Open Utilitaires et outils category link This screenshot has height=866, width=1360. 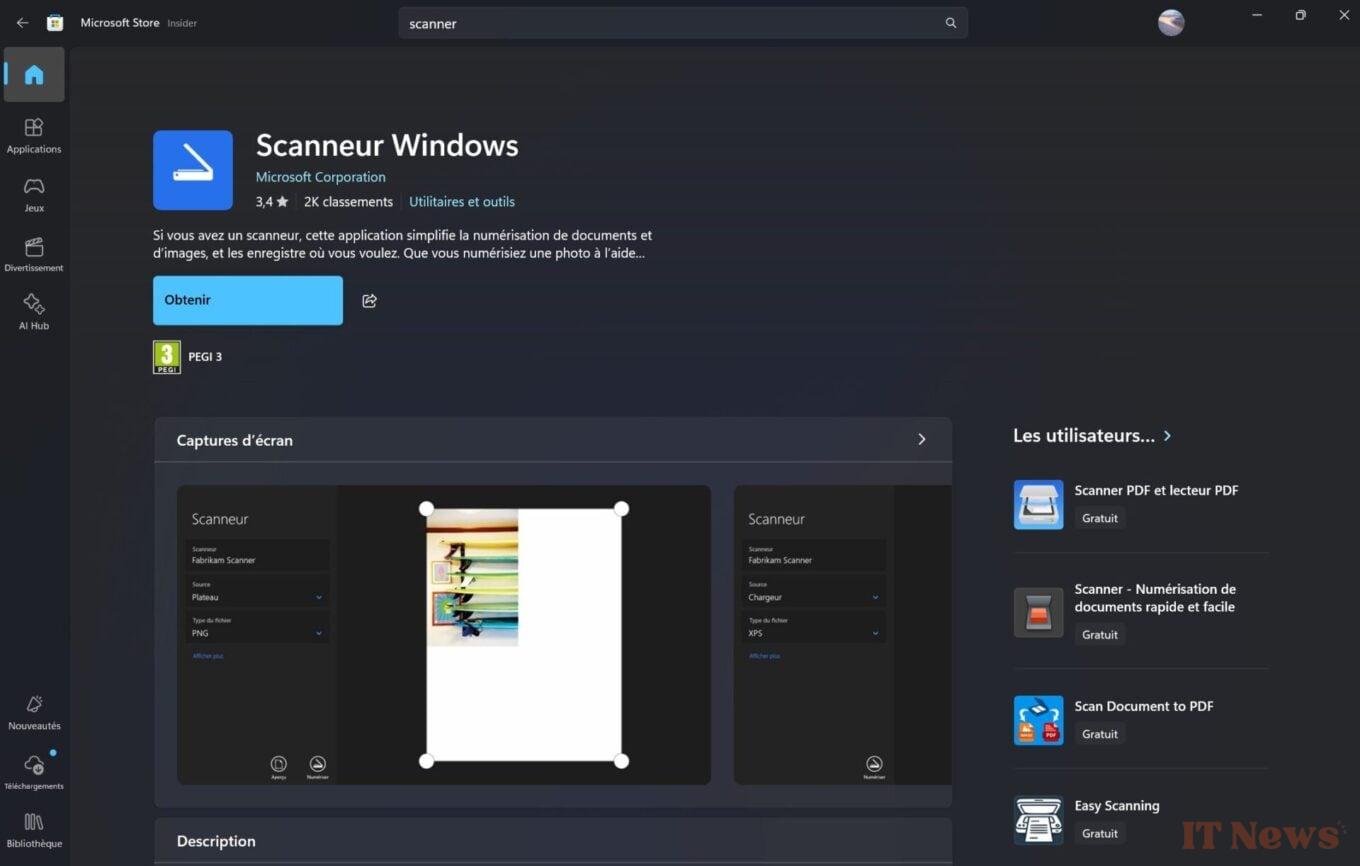tap(462, 202)
